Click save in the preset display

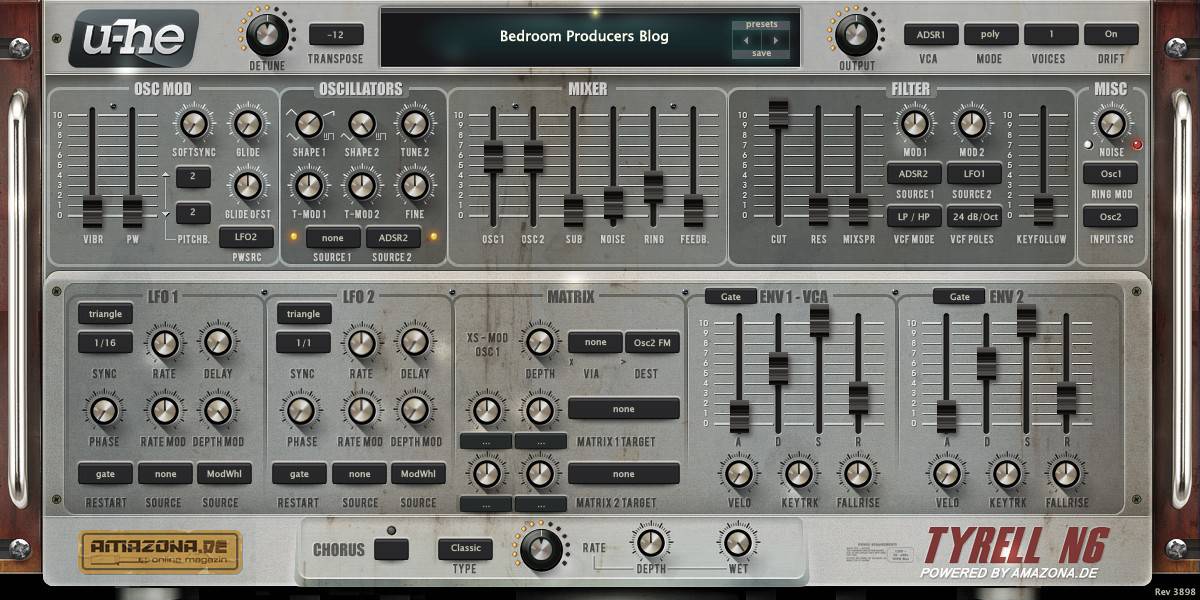(761, 54)
